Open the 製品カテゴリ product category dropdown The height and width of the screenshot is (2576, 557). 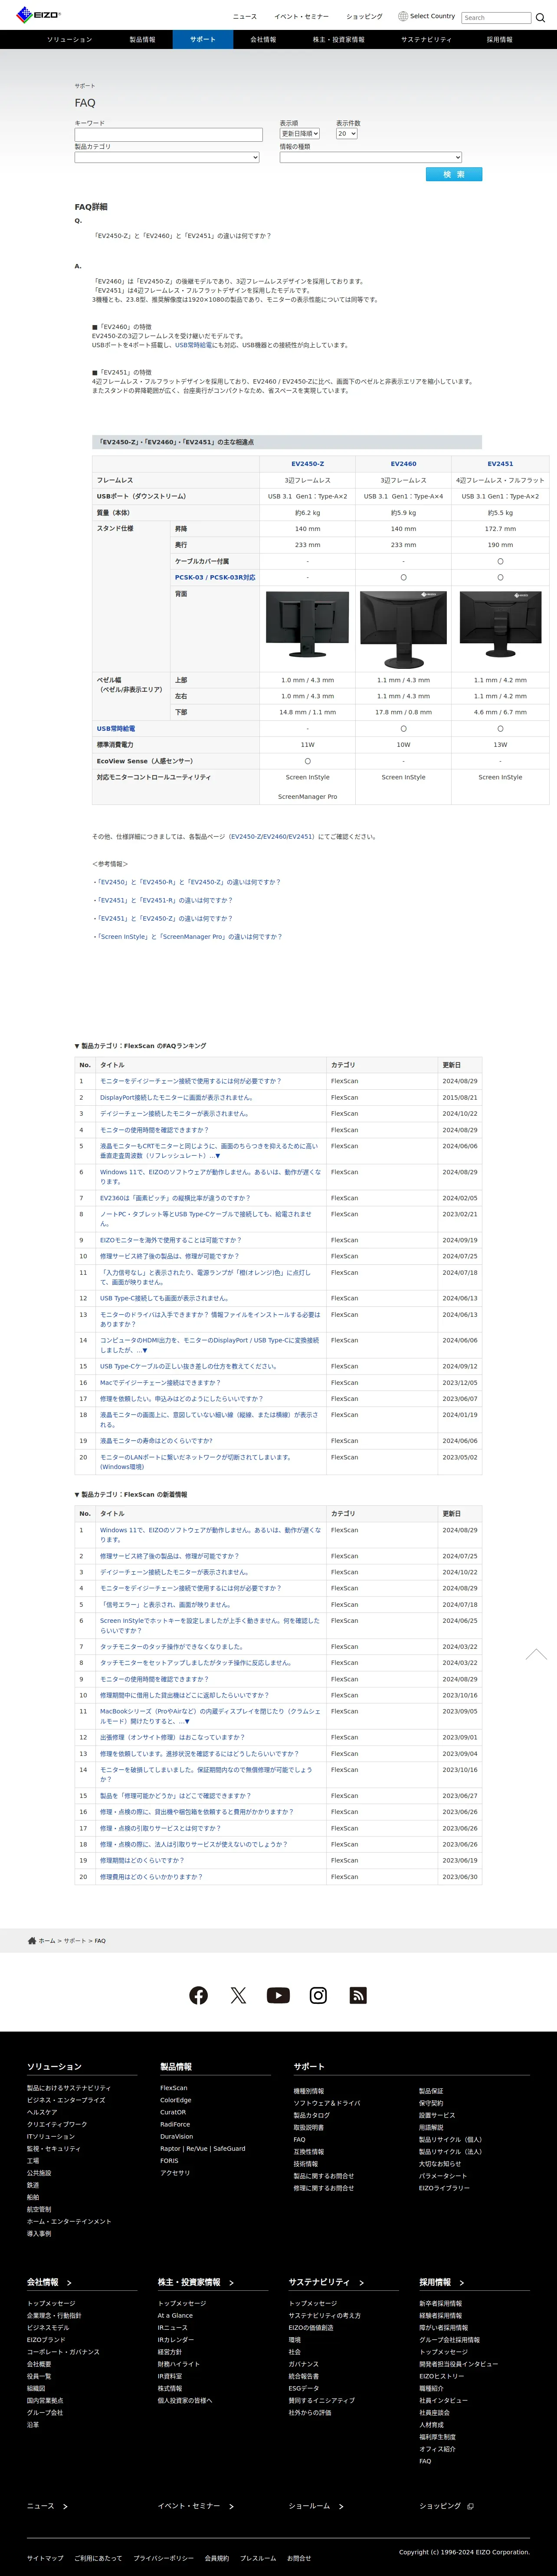(x=167, y=157)
